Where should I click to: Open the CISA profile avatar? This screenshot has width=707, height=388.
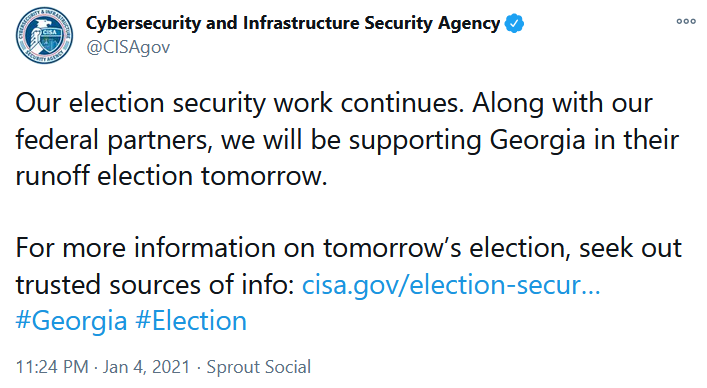coord(44,35)
